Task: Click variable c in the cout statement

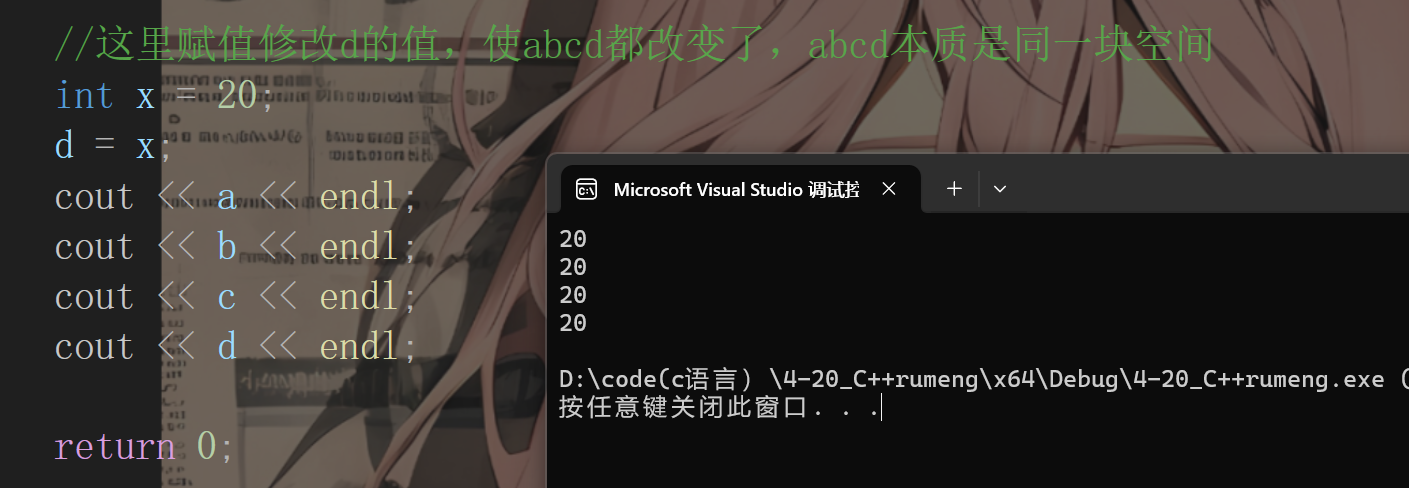Action: pos(227,297)
